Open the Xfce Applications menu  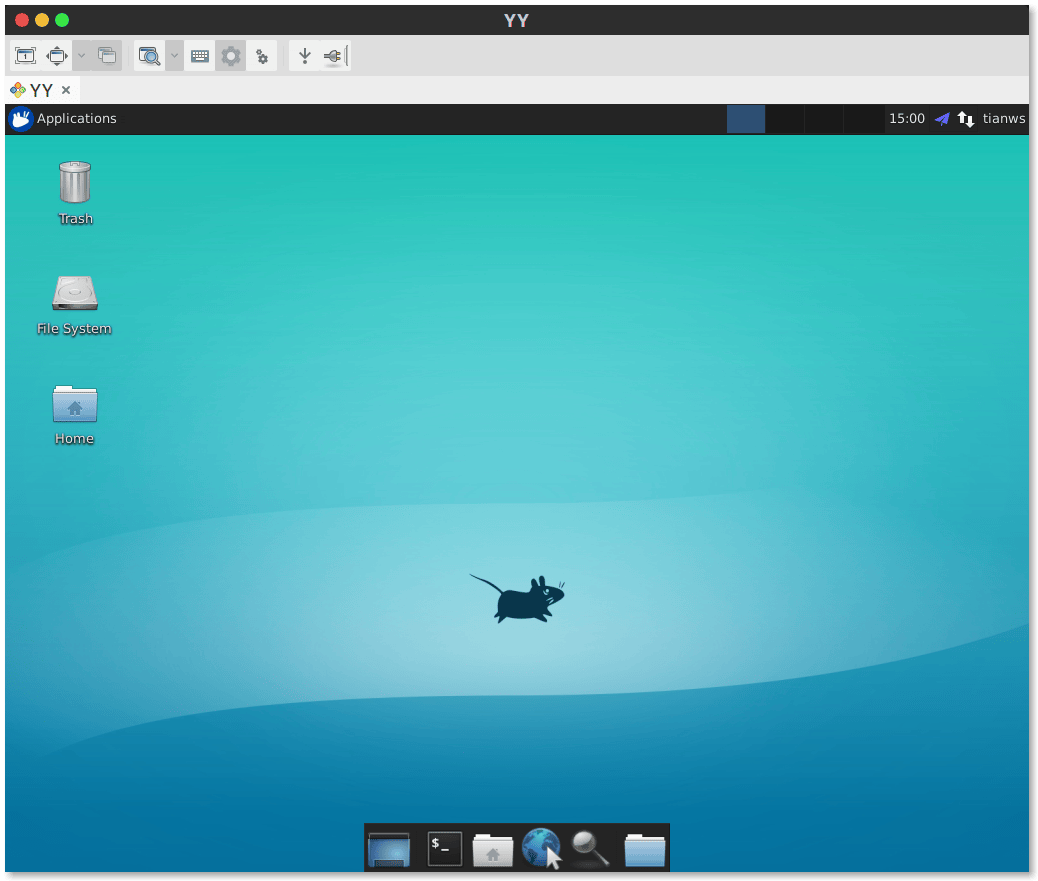[x=63, y=119]
